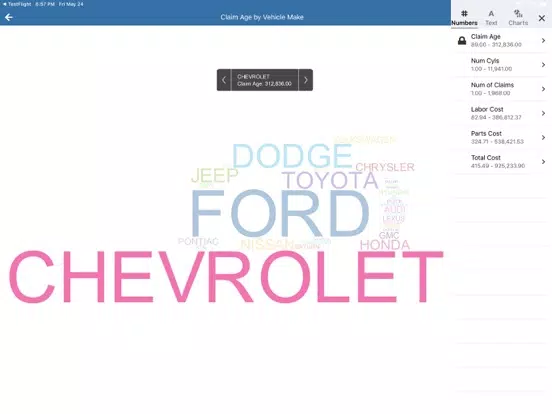Select the CHEVROLET word in cloud

click(x=226, y=277)
